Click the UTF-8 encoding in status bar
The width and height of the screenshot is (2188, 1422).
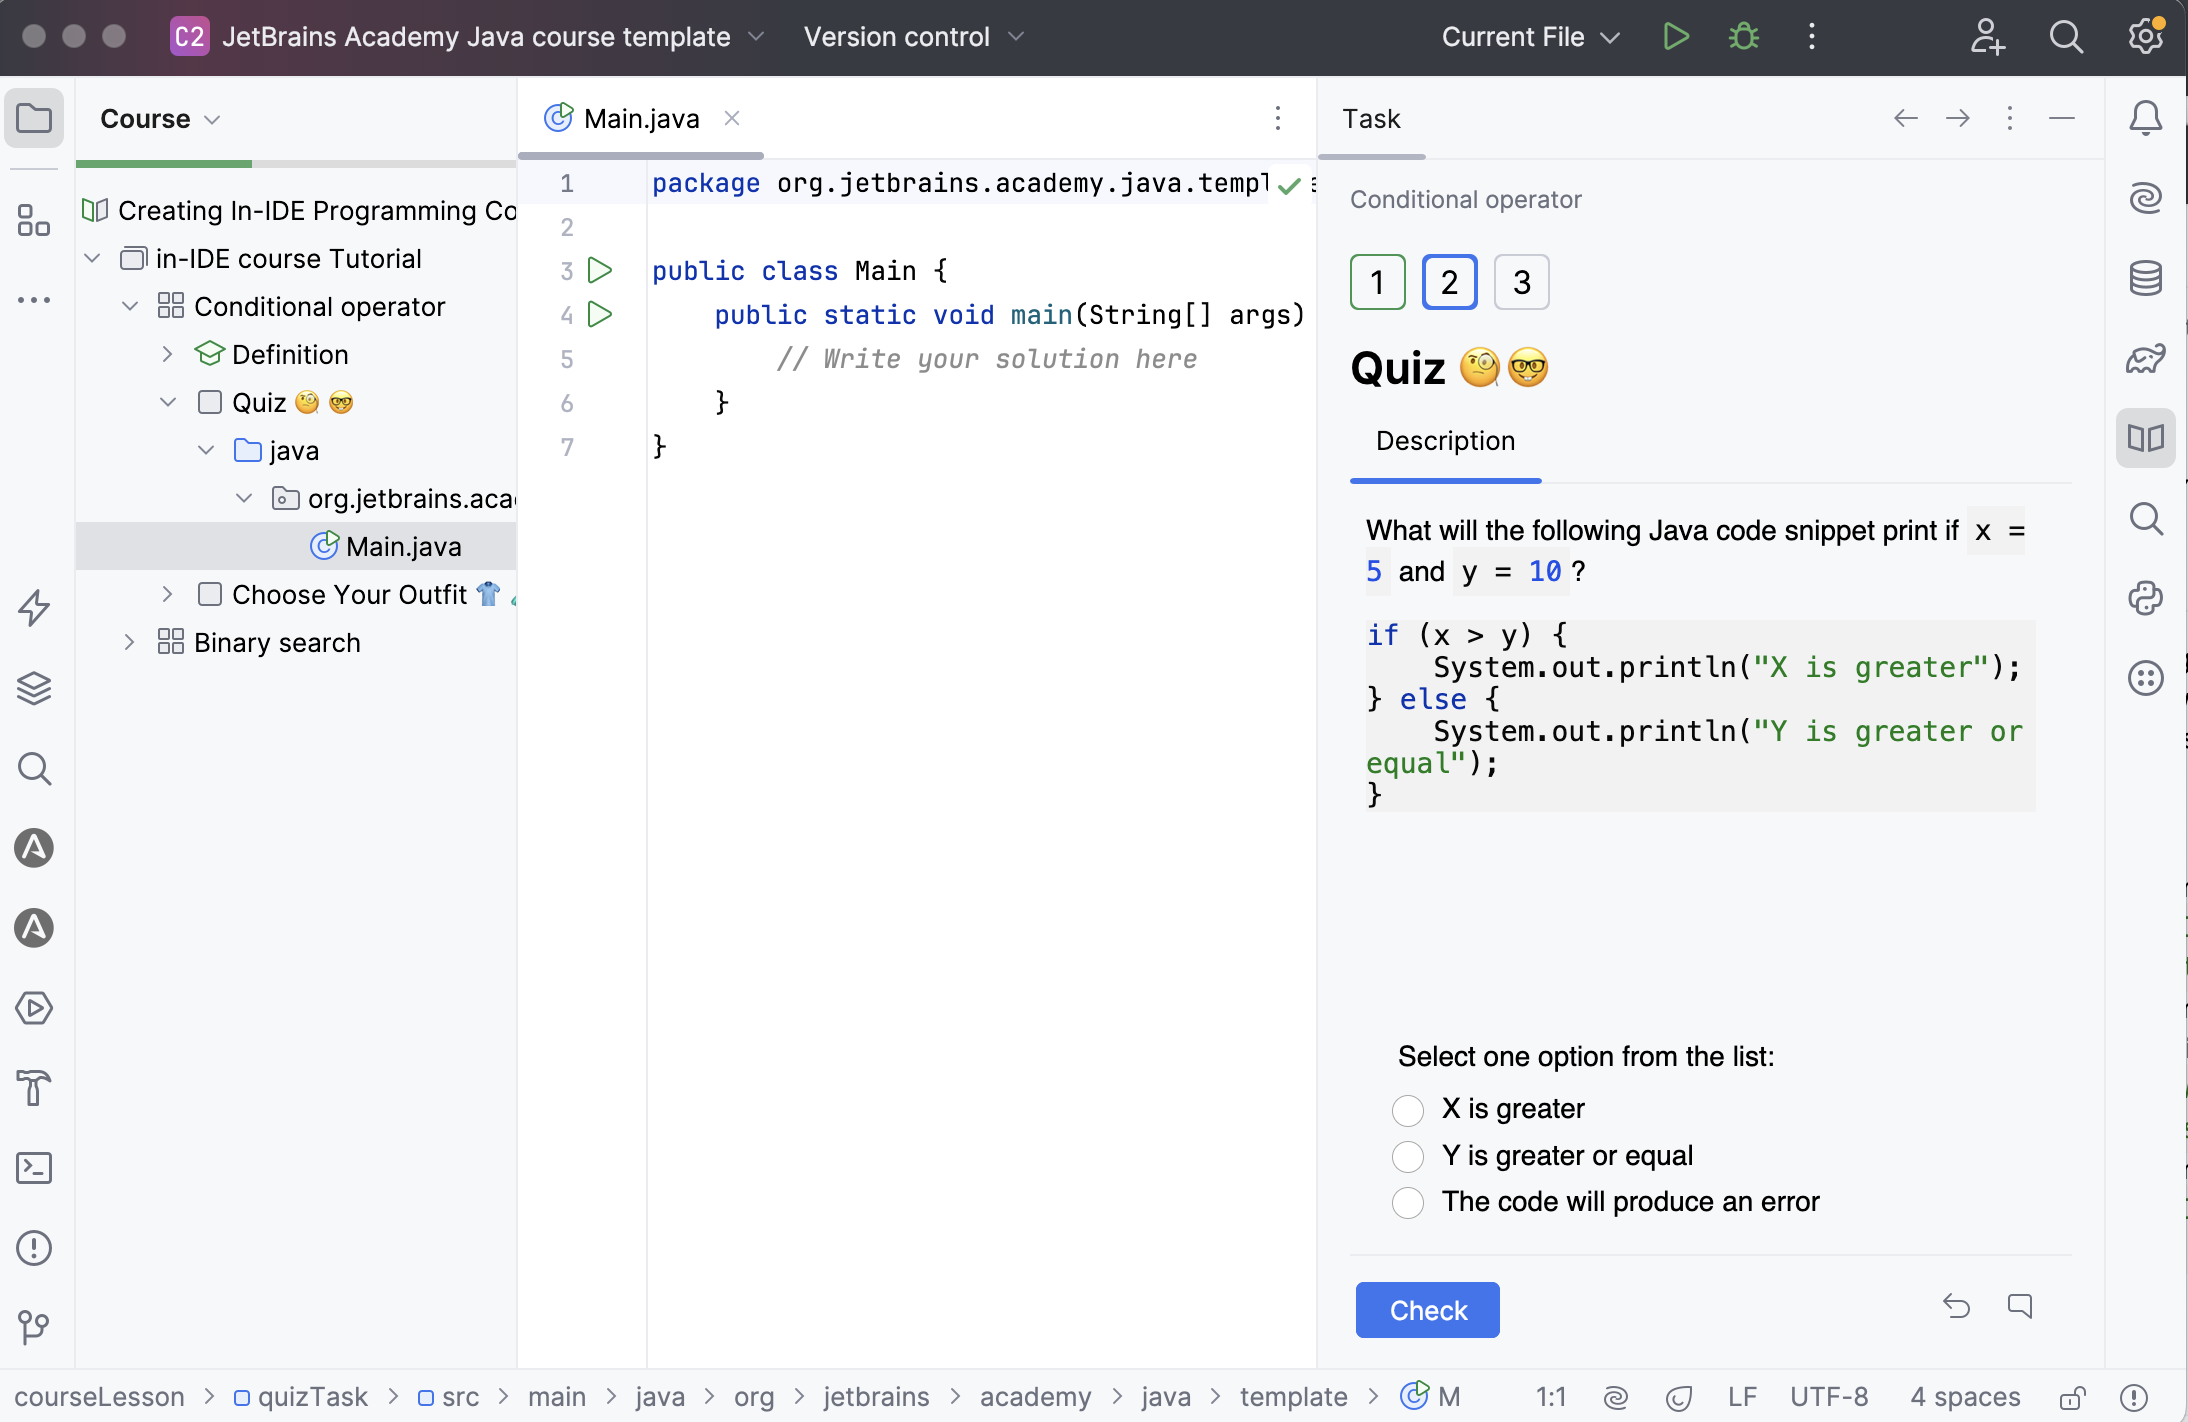(x=1829, y=1397)
